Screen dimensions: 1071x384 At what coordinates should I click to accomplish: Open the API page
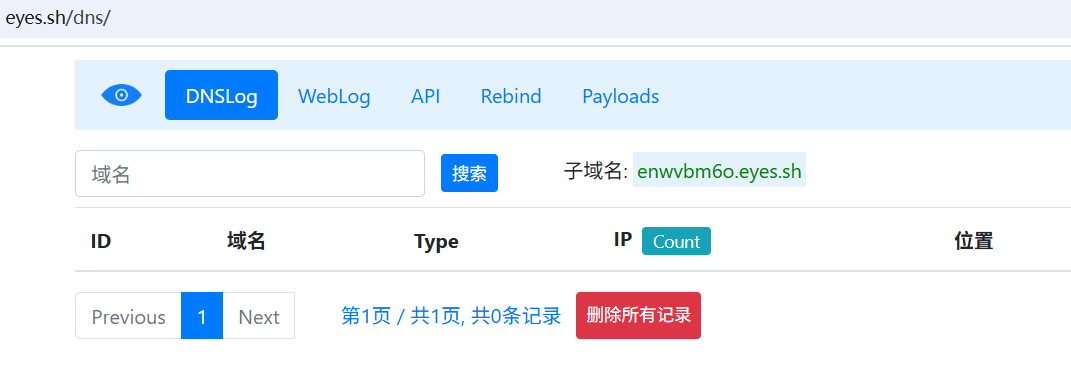tap(426, 96)
